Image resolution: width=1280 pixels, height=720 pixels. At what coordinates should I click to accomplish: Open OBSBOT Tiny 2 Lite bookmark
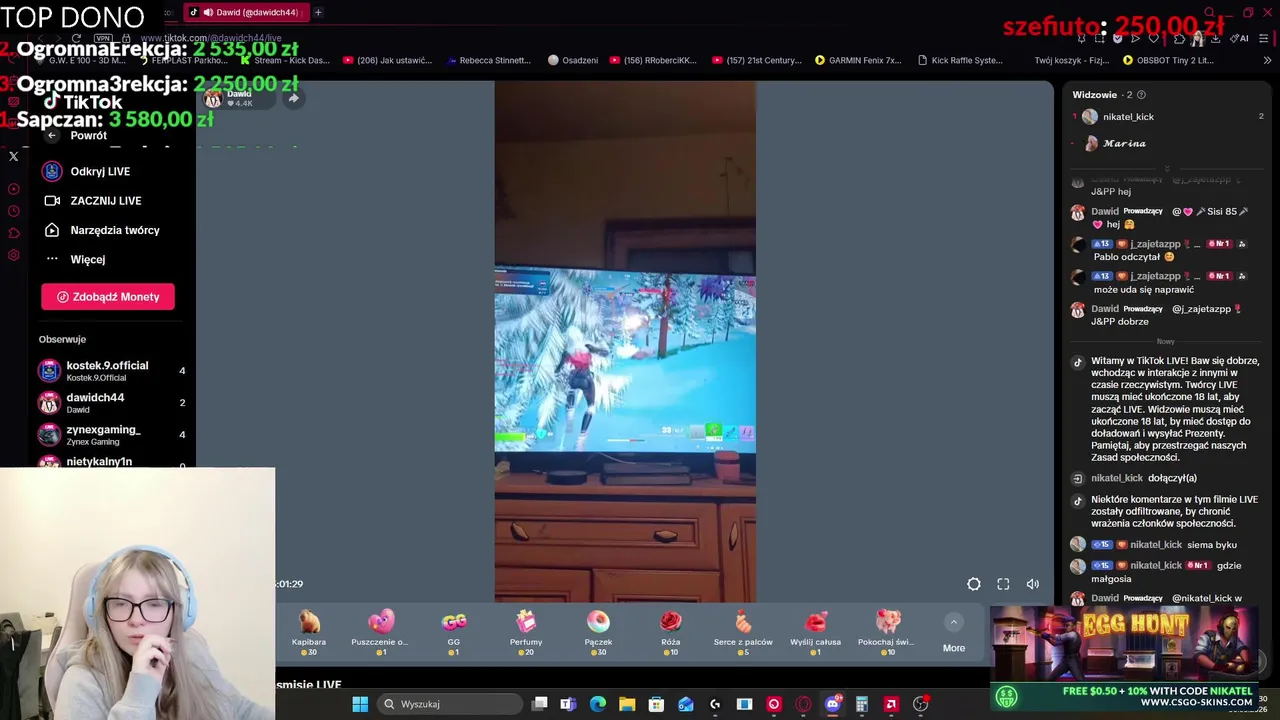(1168, 60)
